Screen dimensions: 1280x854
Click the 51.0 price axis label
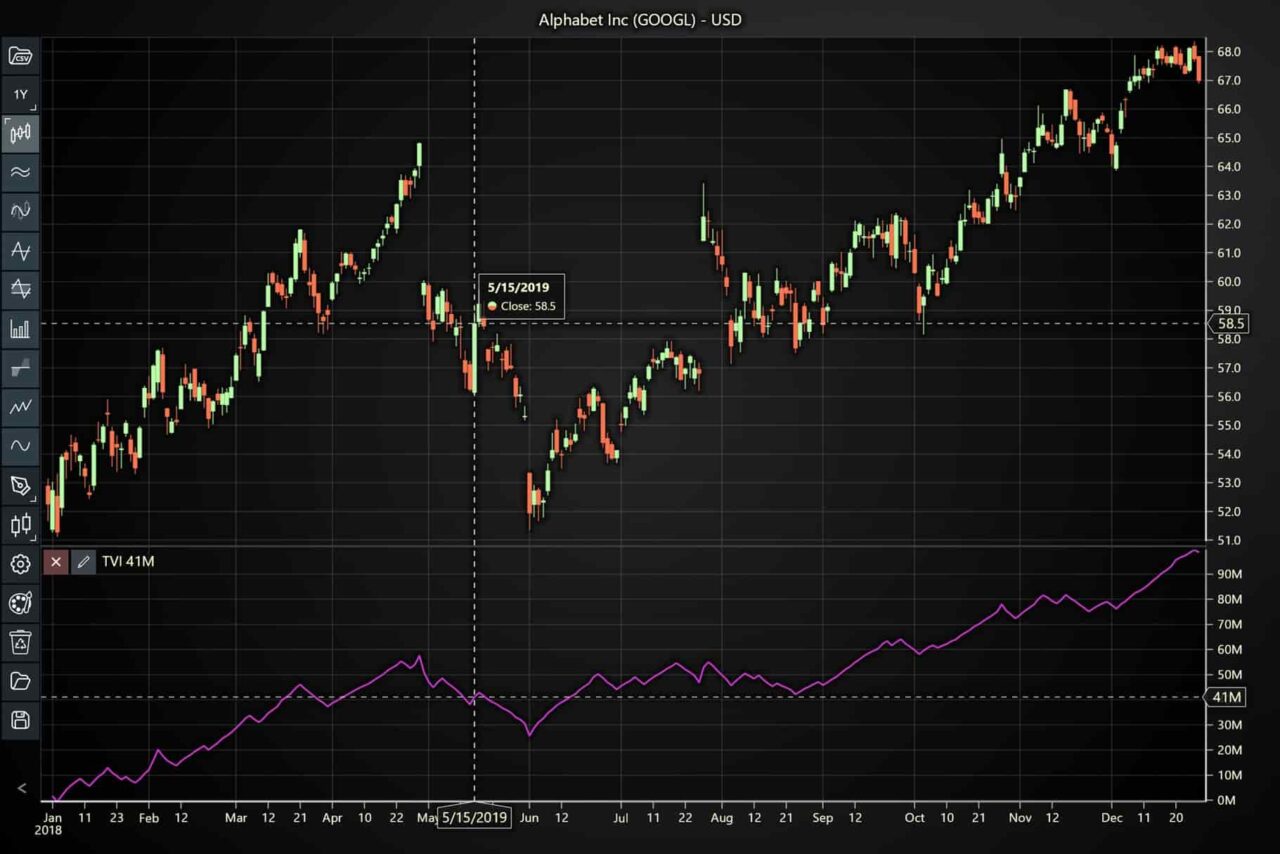[1229, 541]
